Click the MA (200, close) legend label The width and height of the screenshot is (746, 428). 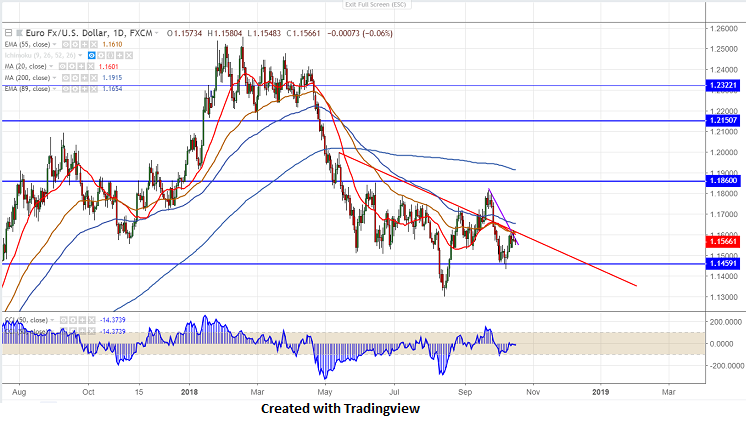27,78
